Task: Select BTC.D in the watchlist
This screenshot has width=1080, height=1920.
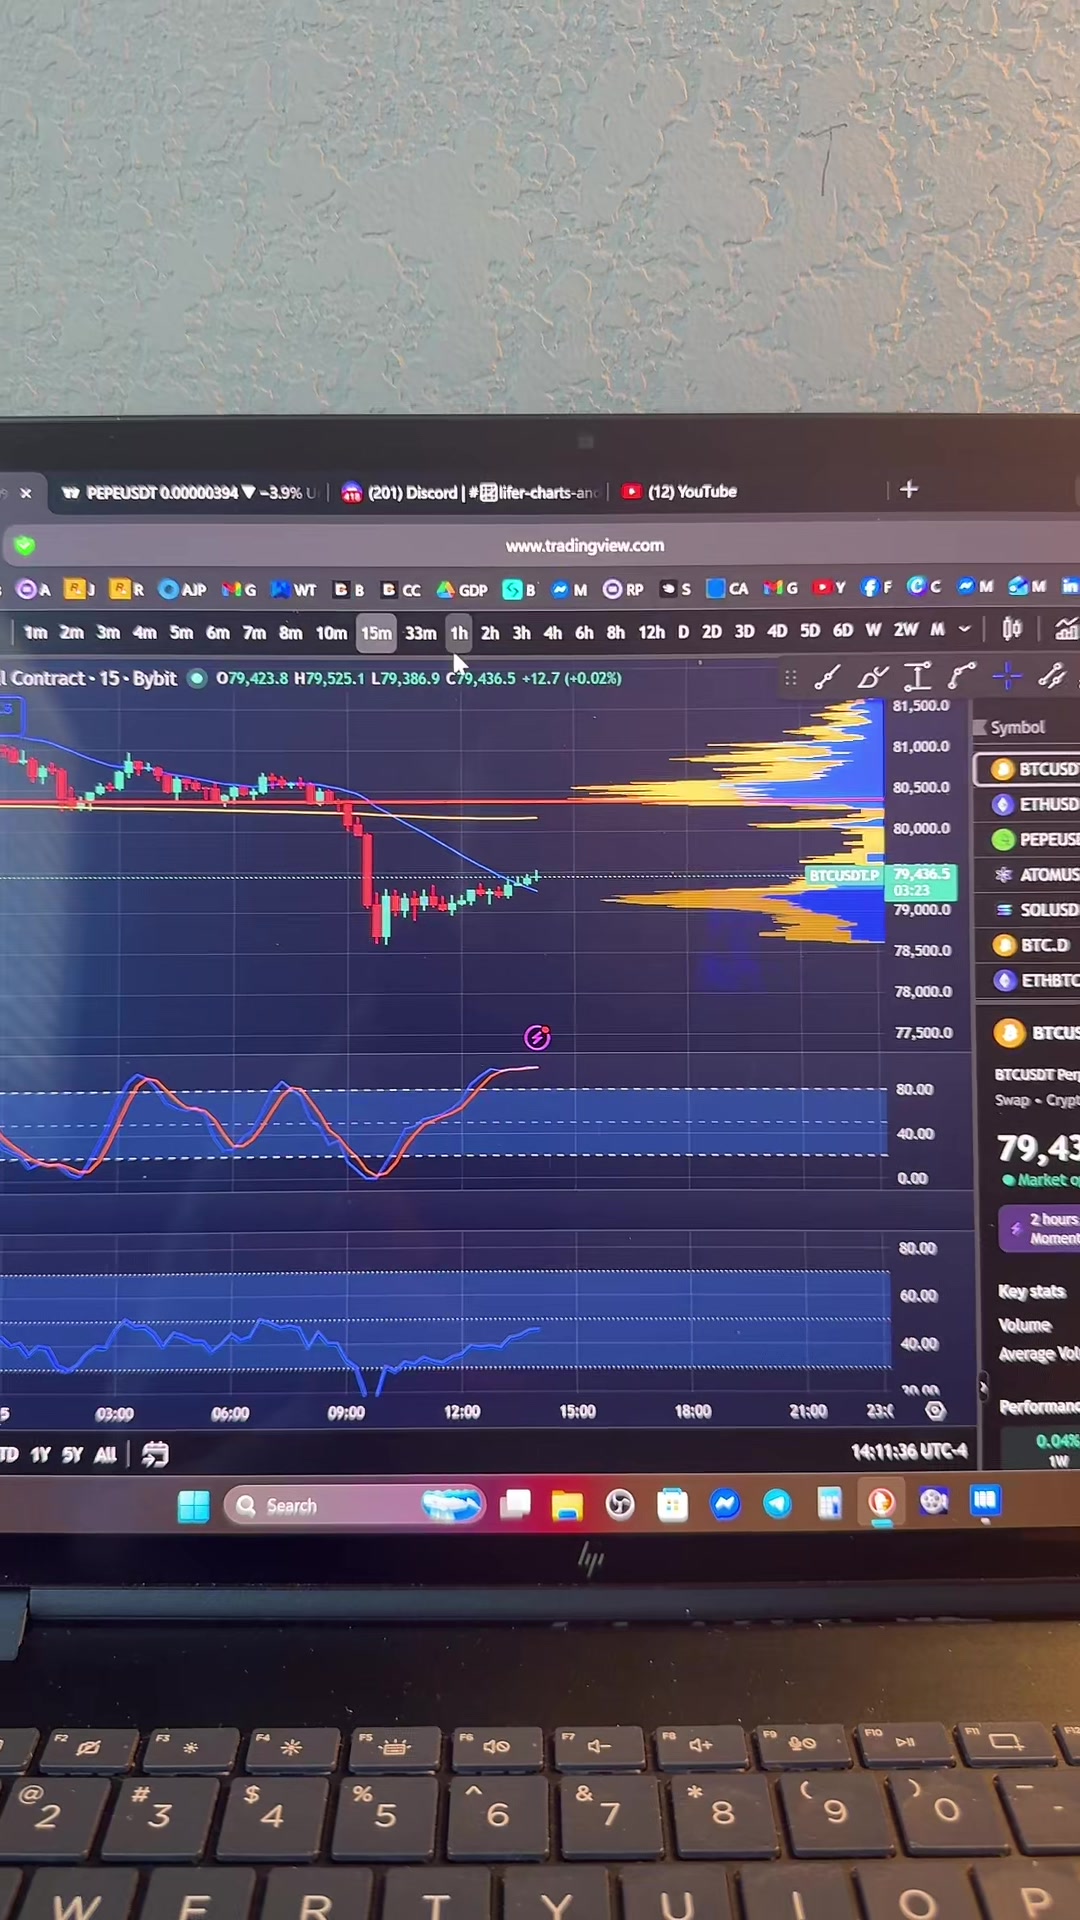Action: [x=1029, y=945]
